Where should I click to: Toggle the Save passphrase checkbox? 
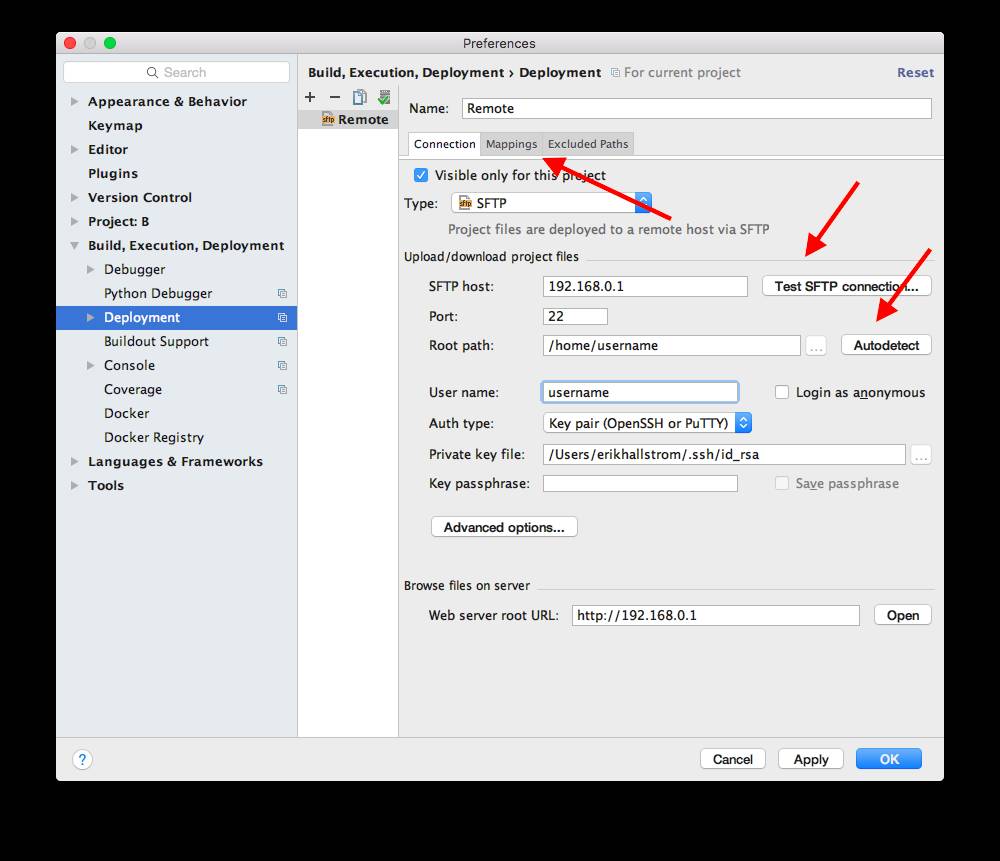(x=782, y=483)
